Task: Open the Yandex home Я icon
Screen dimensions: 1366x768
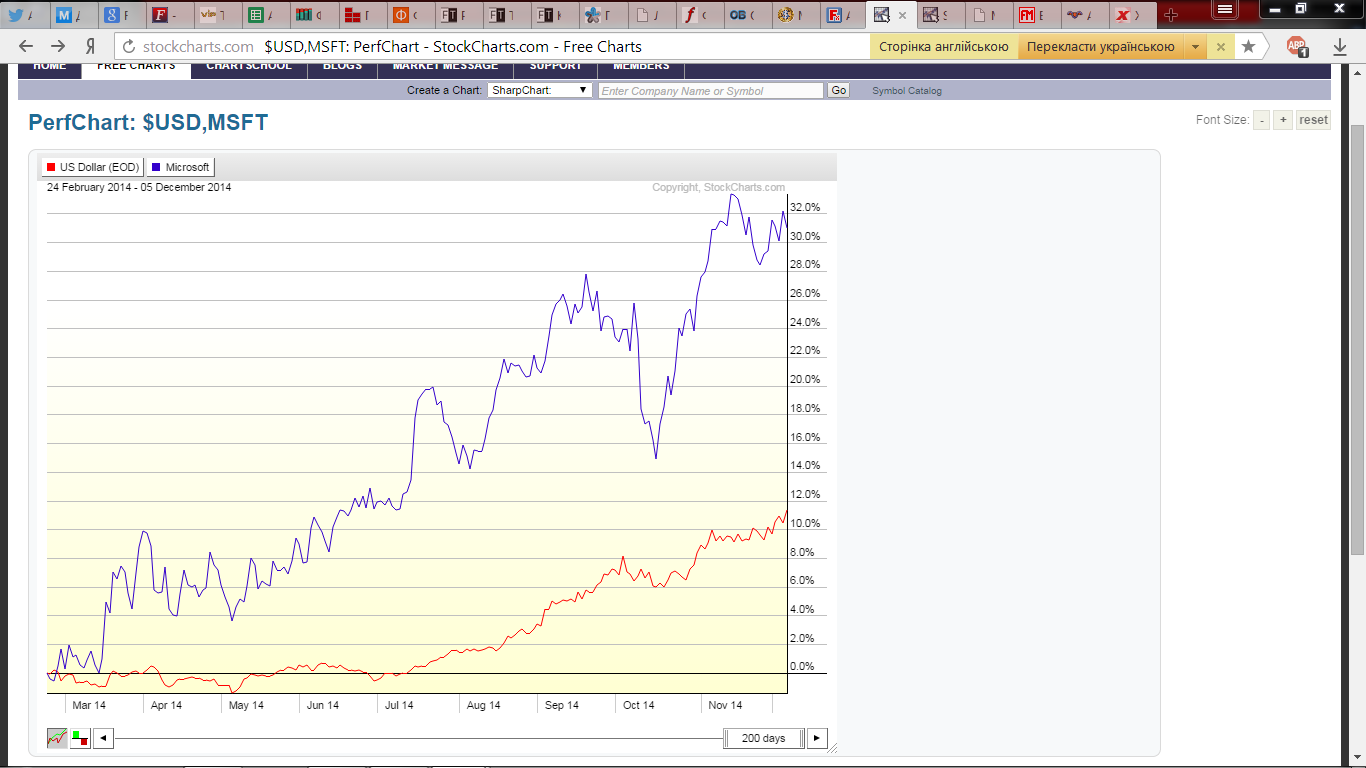Action: (90, 47)
